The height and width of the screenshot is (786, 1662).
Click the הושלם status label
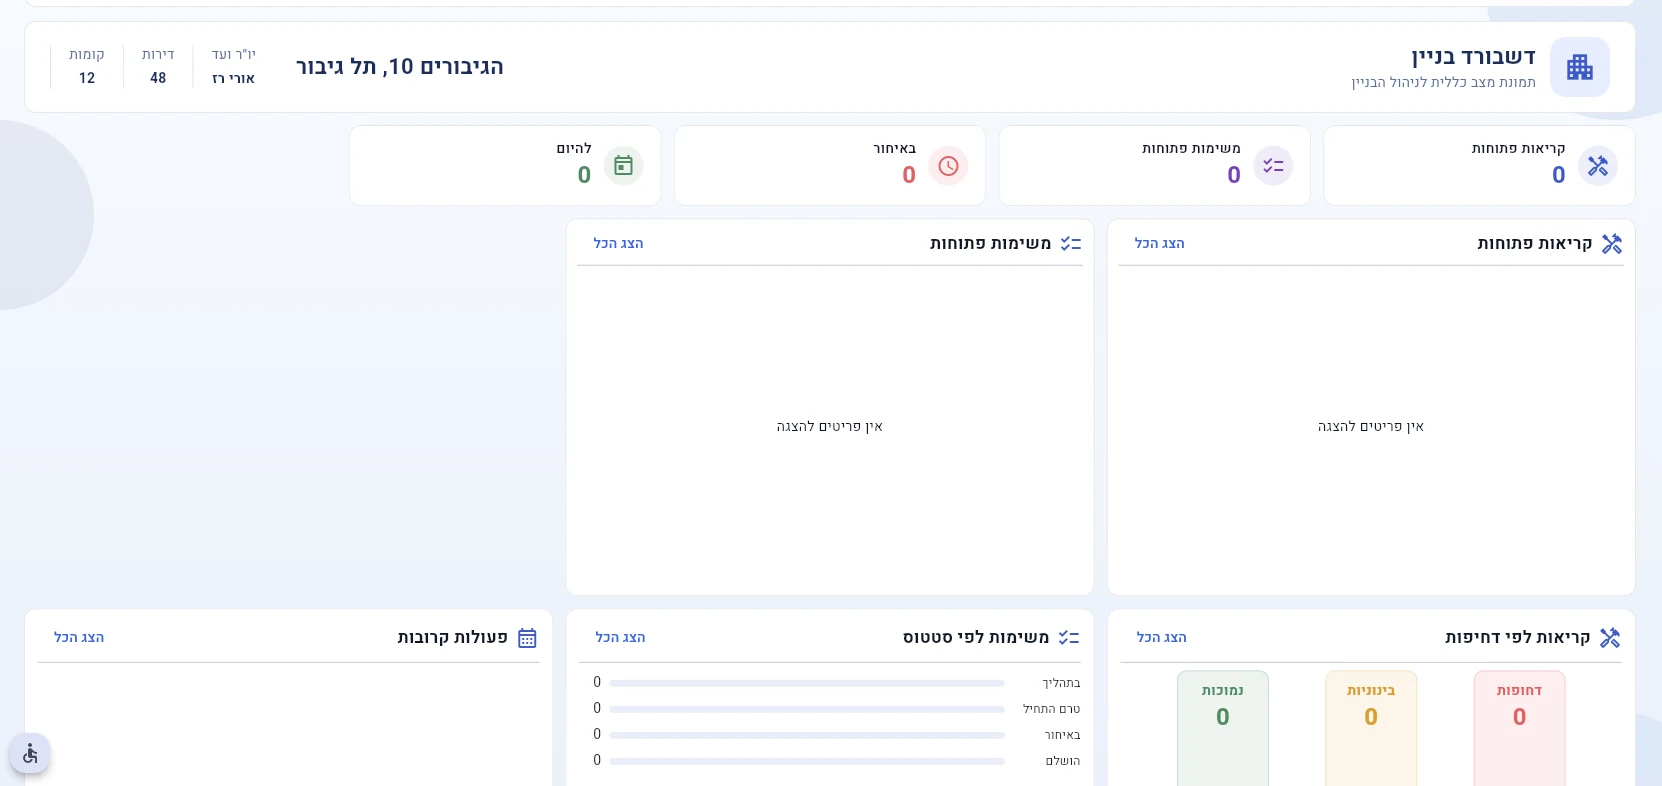tap(1063, 762)
